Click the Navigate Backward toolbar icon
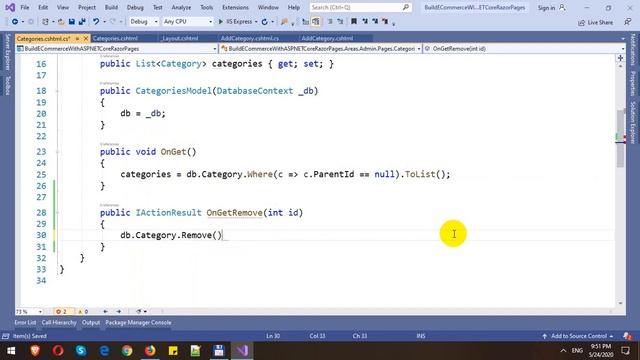Image resolution: width=640 pixels, height=360 pixels. click(15, 22)
